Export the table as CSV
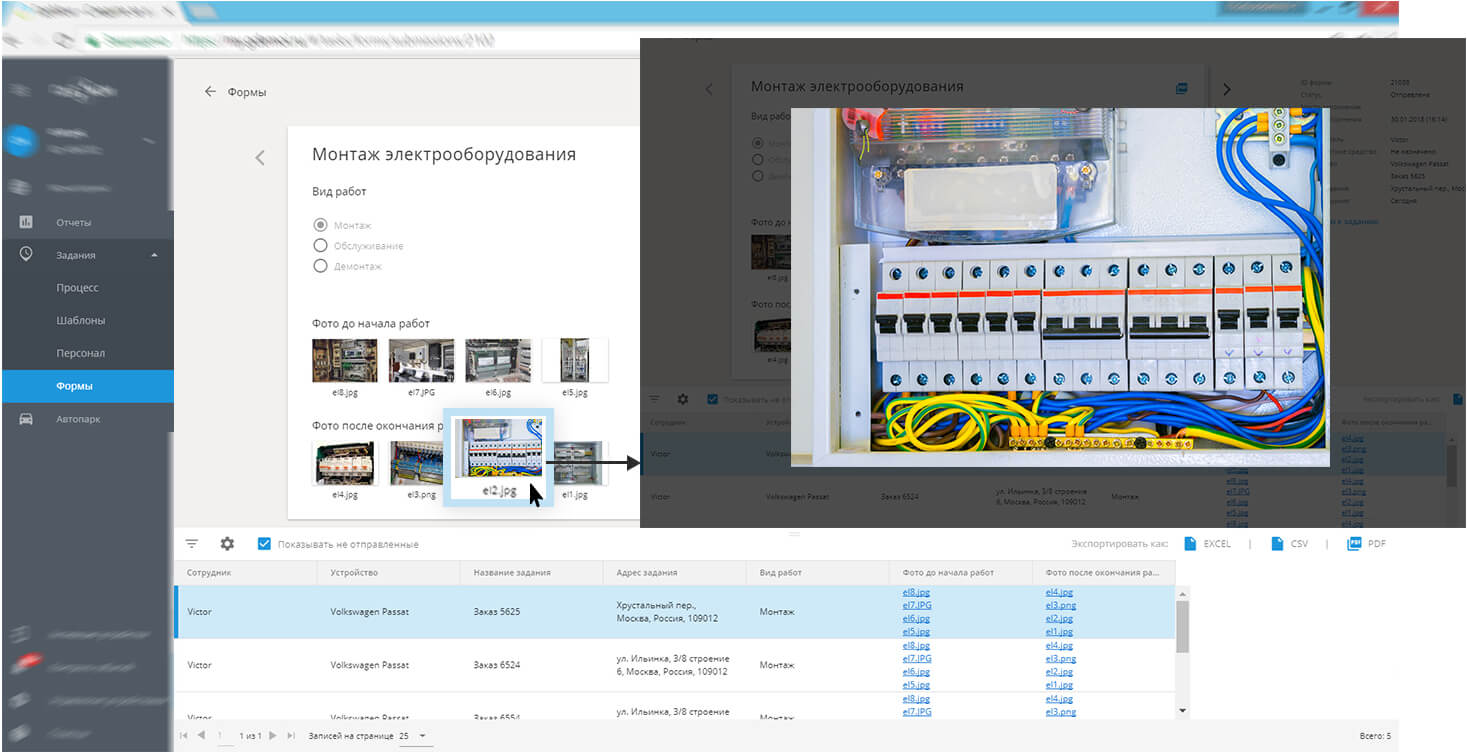This screenshot has width=1467, height=752. 1290,544
